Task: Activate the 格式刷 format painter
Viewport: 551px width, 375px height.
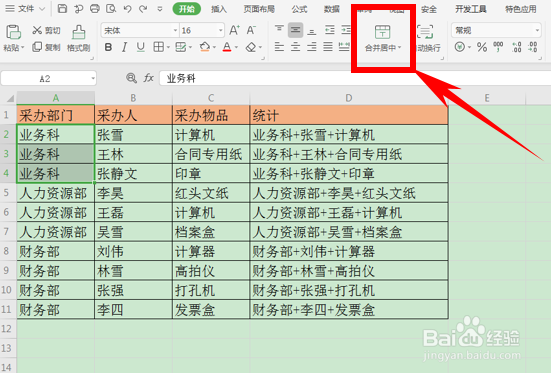Action: click(79, 39)
